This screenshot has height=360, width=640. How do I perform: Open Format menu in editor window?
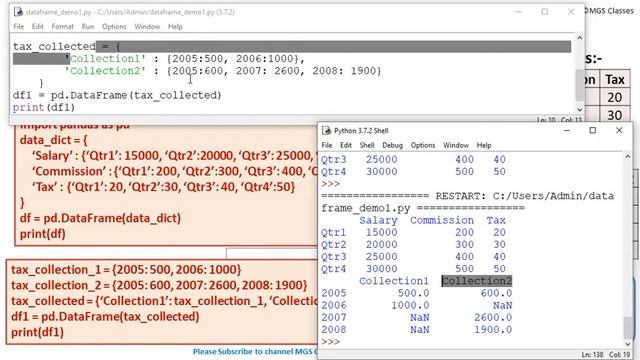[62, 27]
